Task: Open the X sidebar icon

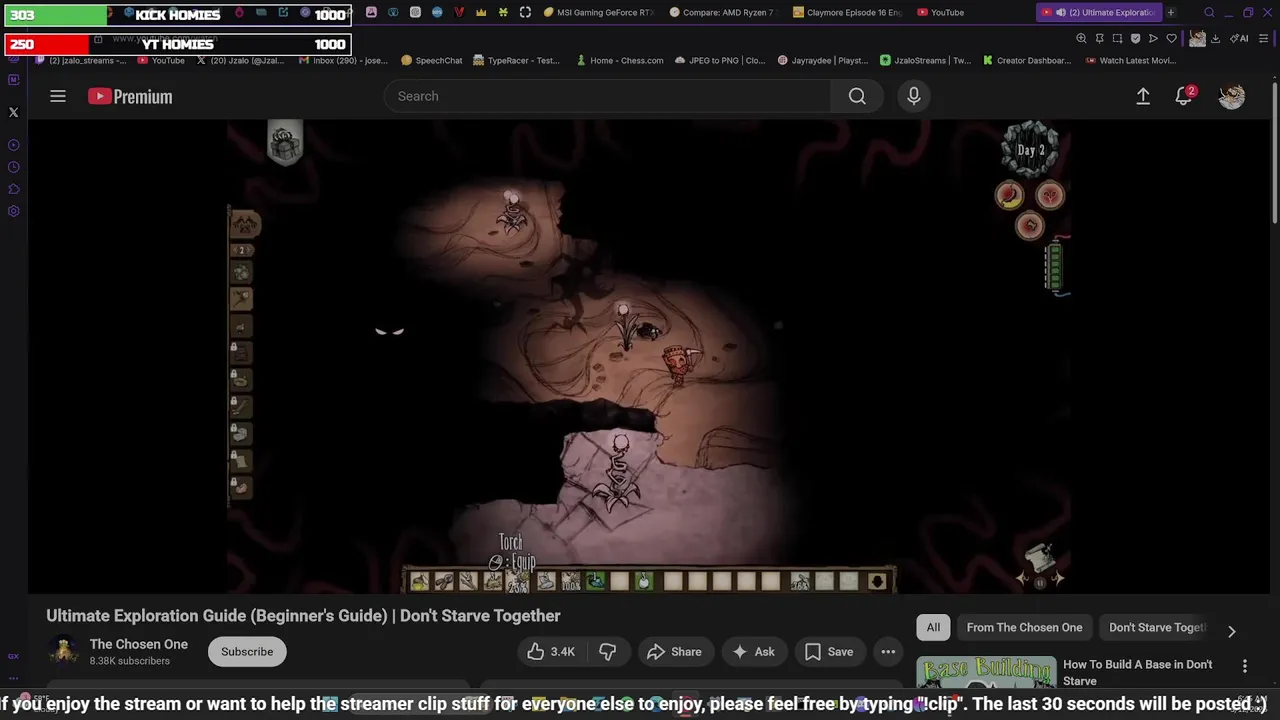Action: pos(13,112)
